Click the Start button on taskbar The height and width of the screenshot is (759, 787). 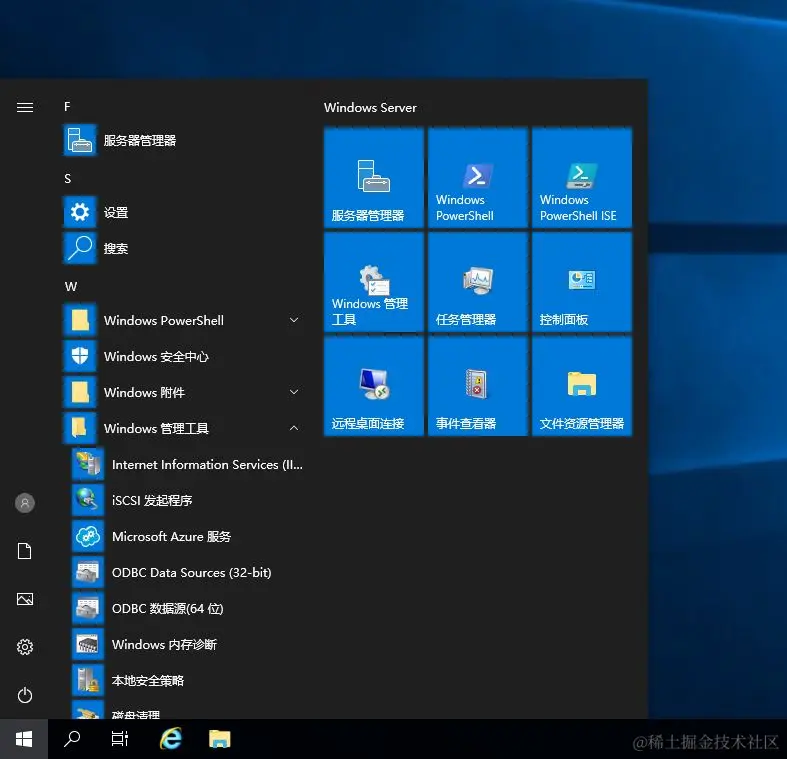(24, 739)
